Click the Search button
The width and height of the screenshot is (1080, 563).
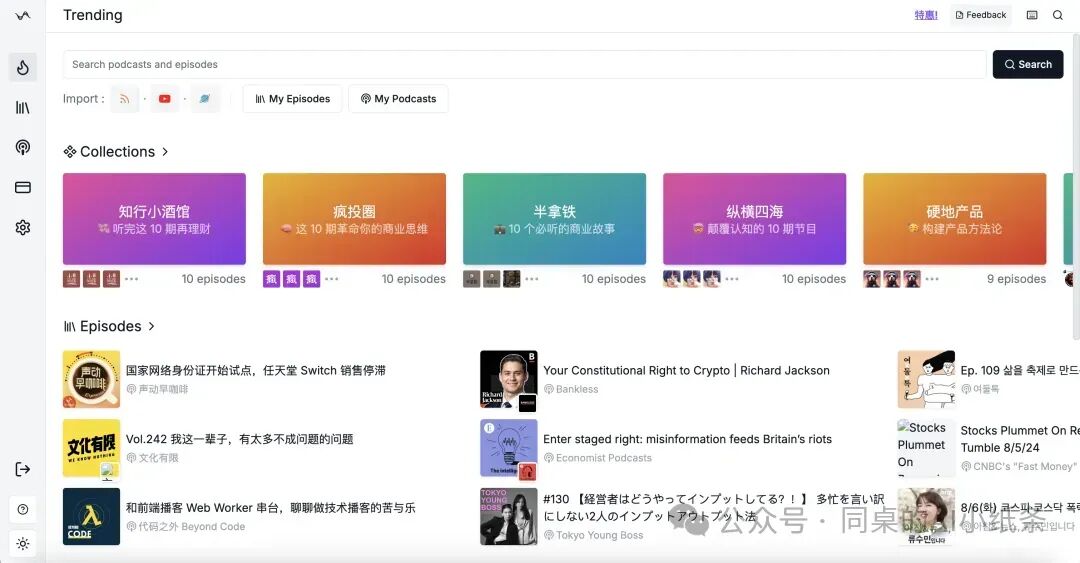pos(1028,64)
